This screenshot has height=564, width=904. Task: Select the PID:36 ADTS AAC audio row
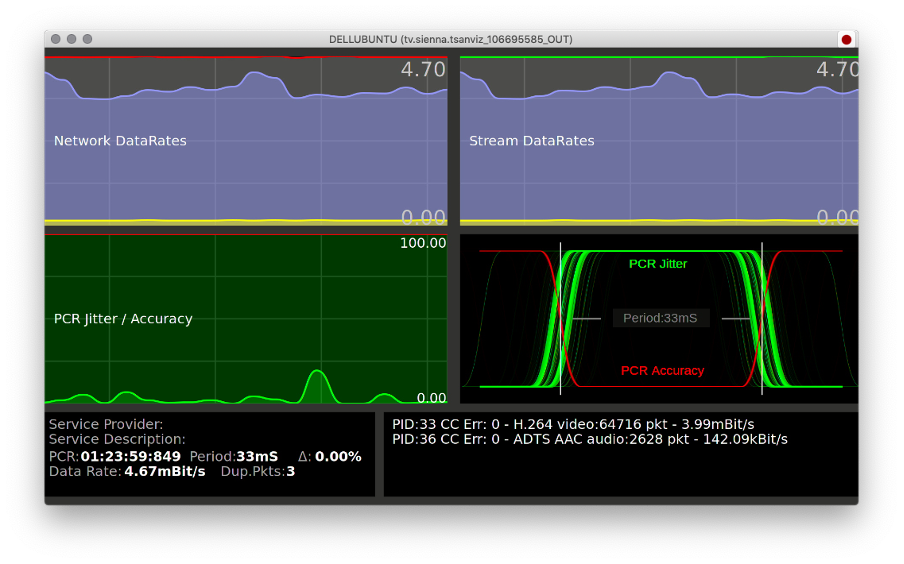589,439
